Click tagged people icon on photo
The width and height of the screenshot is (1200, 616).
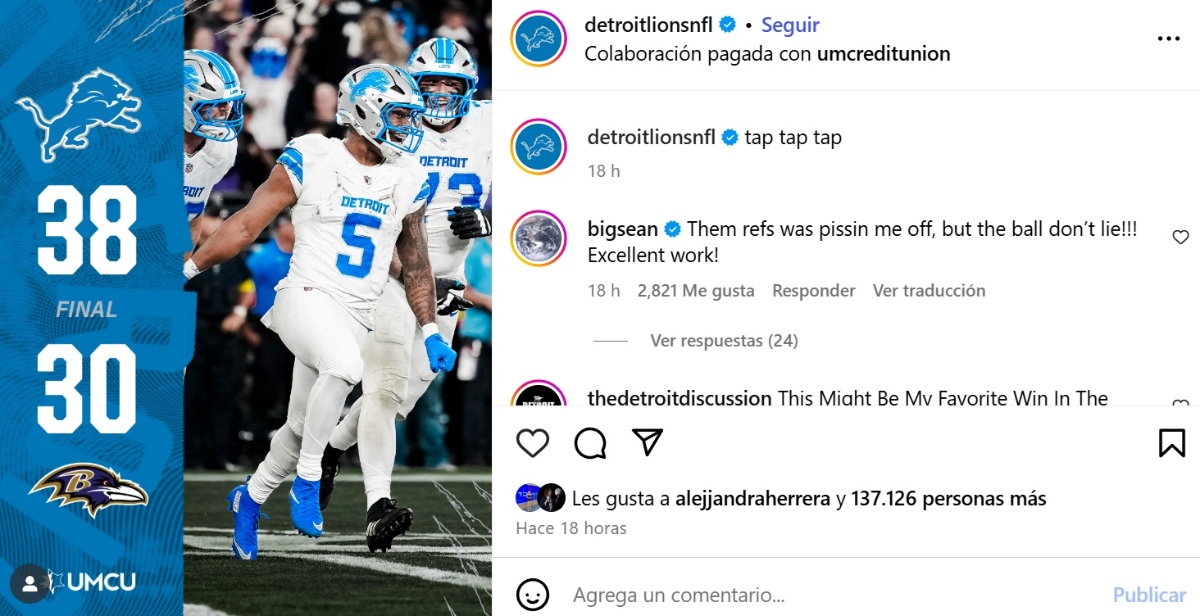click(x=30, y=582)
